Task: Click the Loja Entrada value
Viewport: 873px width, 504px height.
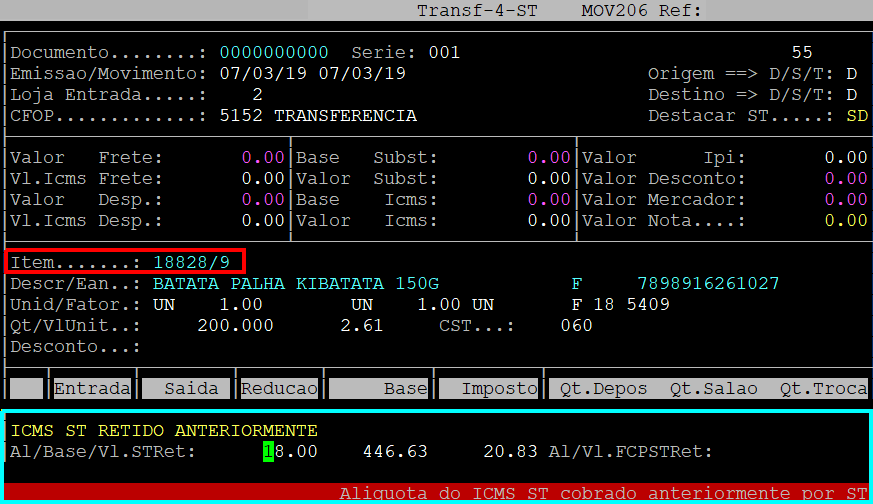Action: click(257, 95)
